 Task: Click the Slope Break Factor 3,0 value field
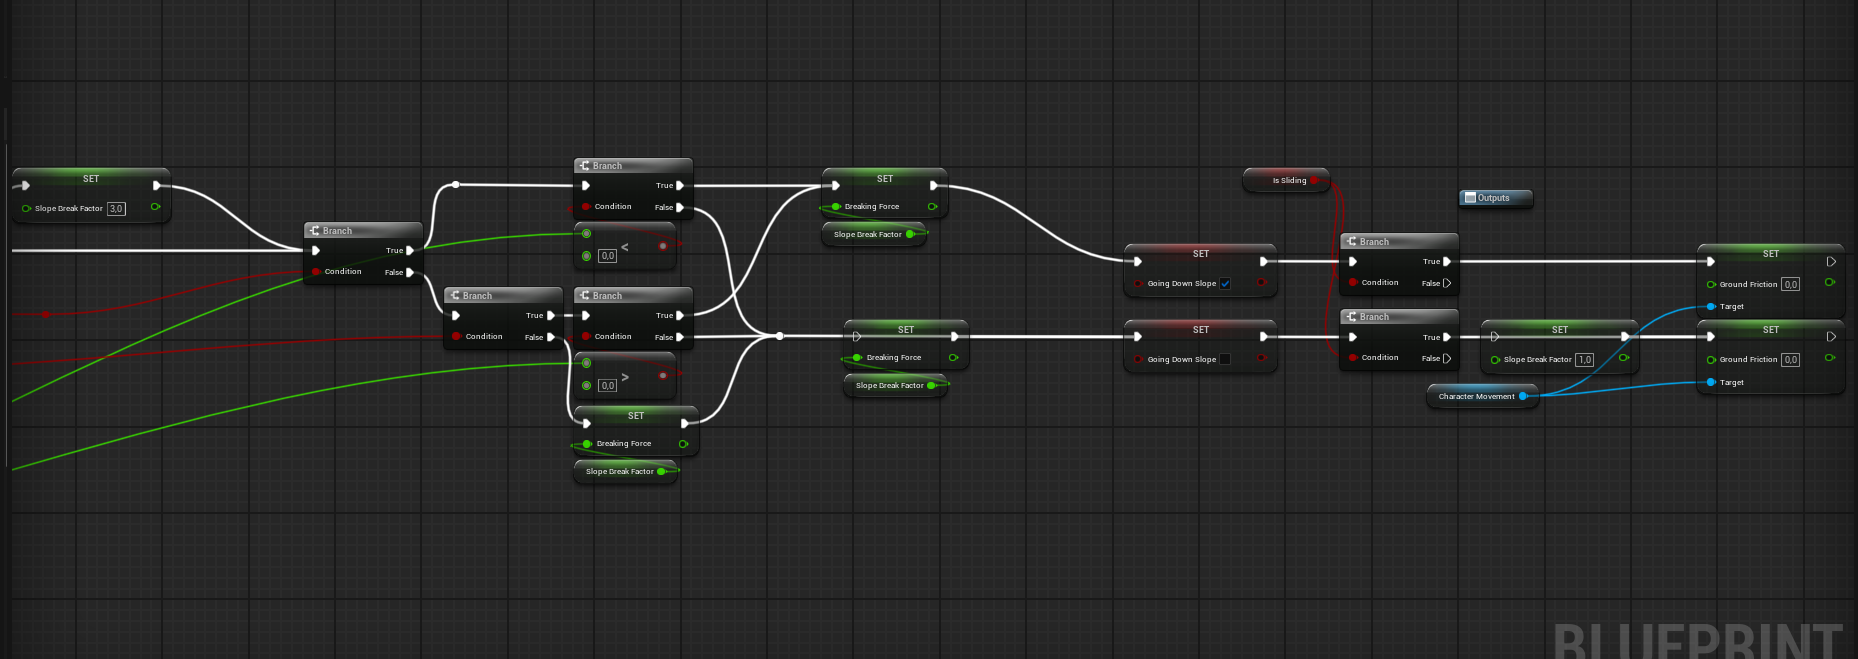pyautogui.click(x=116, y=209)
